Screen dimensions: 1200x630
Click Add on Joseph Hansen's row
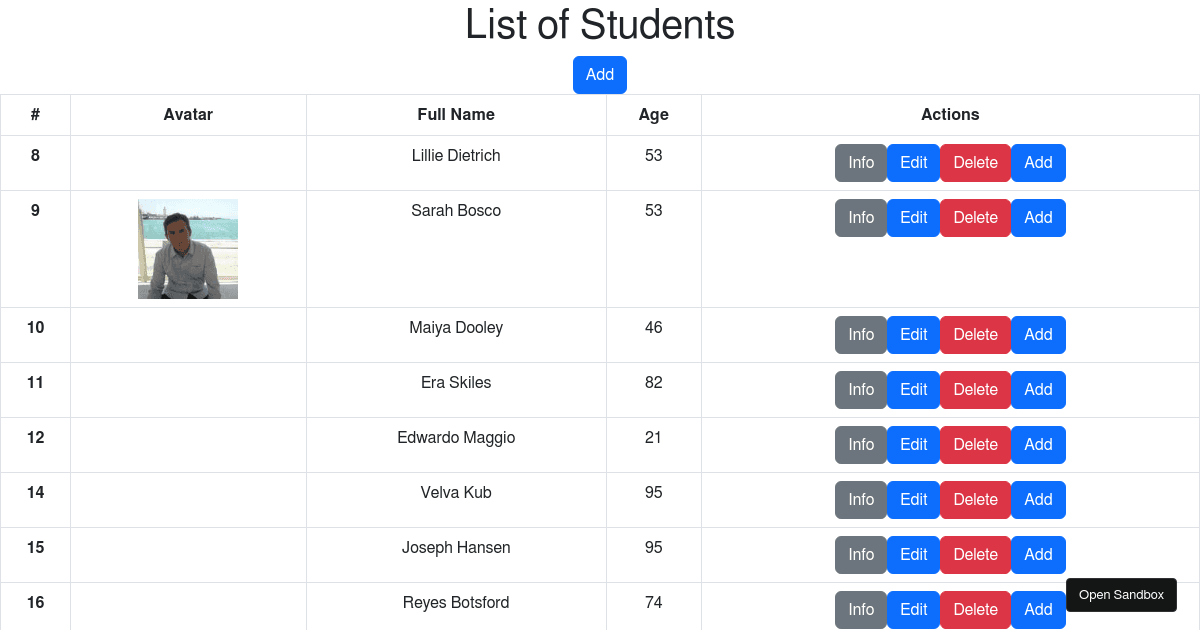(x=1038, y=554)
